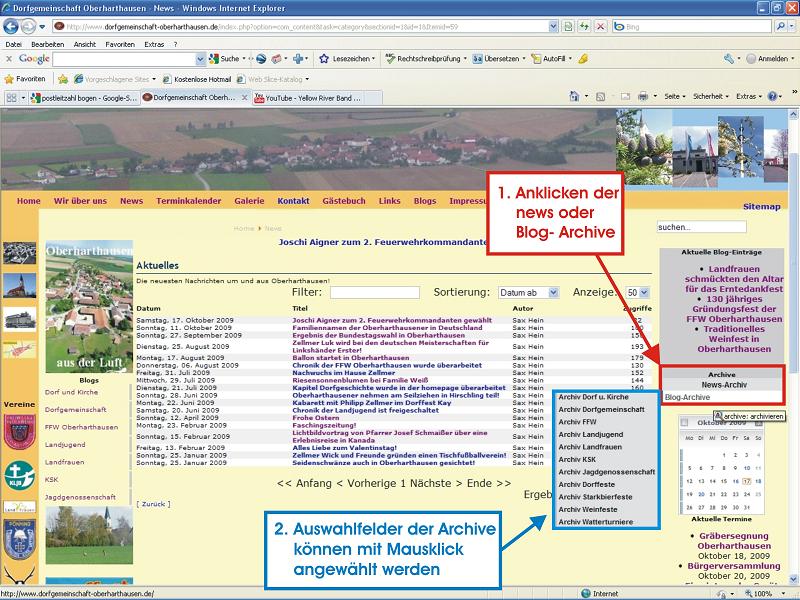Click the AutoFill button in Google toolbar
The width and height of the screenshot is (800, 600).
pos(551,59)
